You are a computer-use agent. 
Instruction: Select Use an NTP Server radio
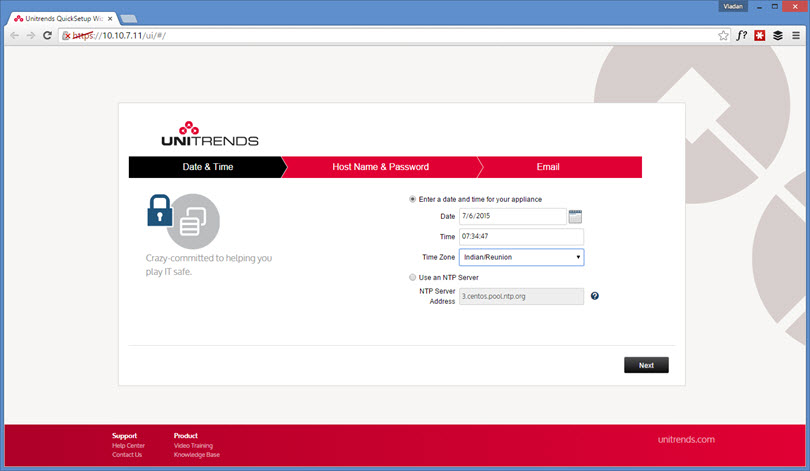412,277
